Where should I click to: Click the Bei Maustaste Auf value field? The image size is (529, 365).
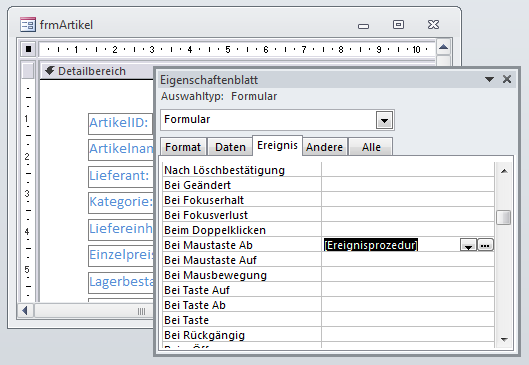tap(408, 260)
